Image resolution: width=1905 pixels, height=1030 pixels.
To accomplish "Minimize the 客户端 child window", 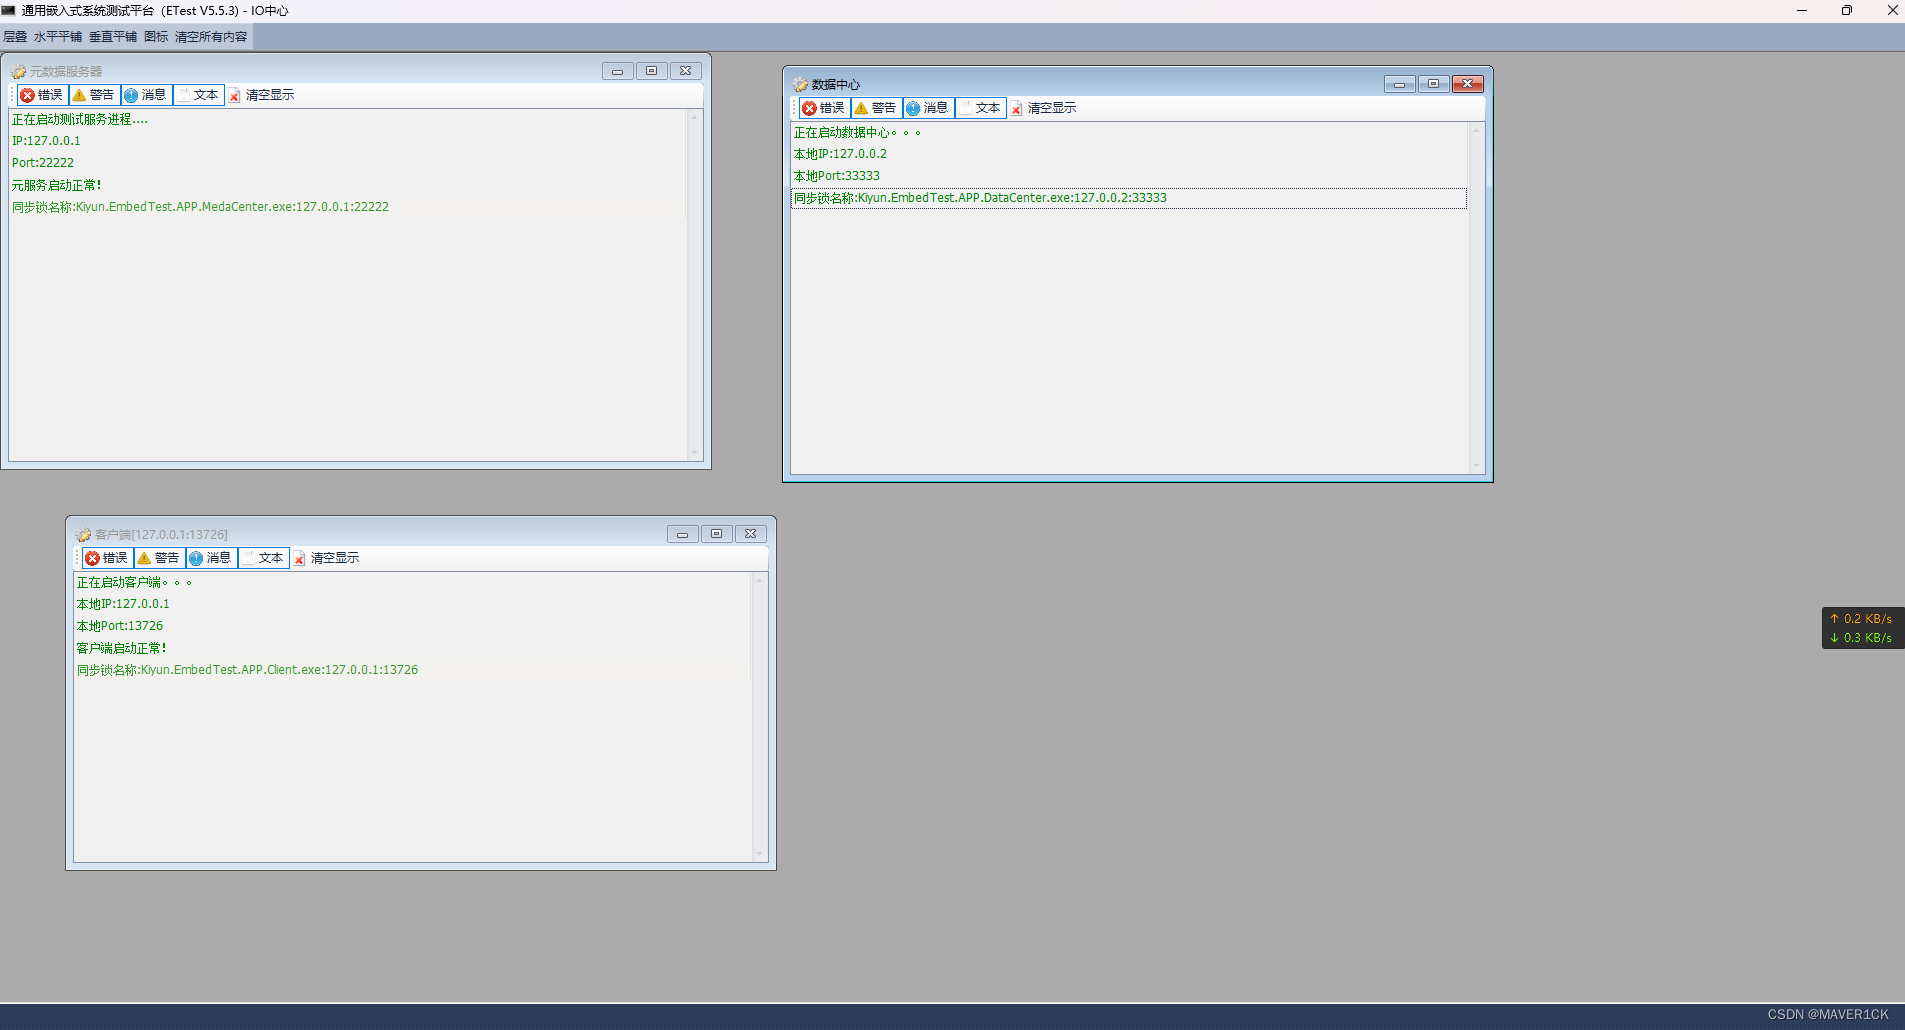I will (x=683, y=534).
